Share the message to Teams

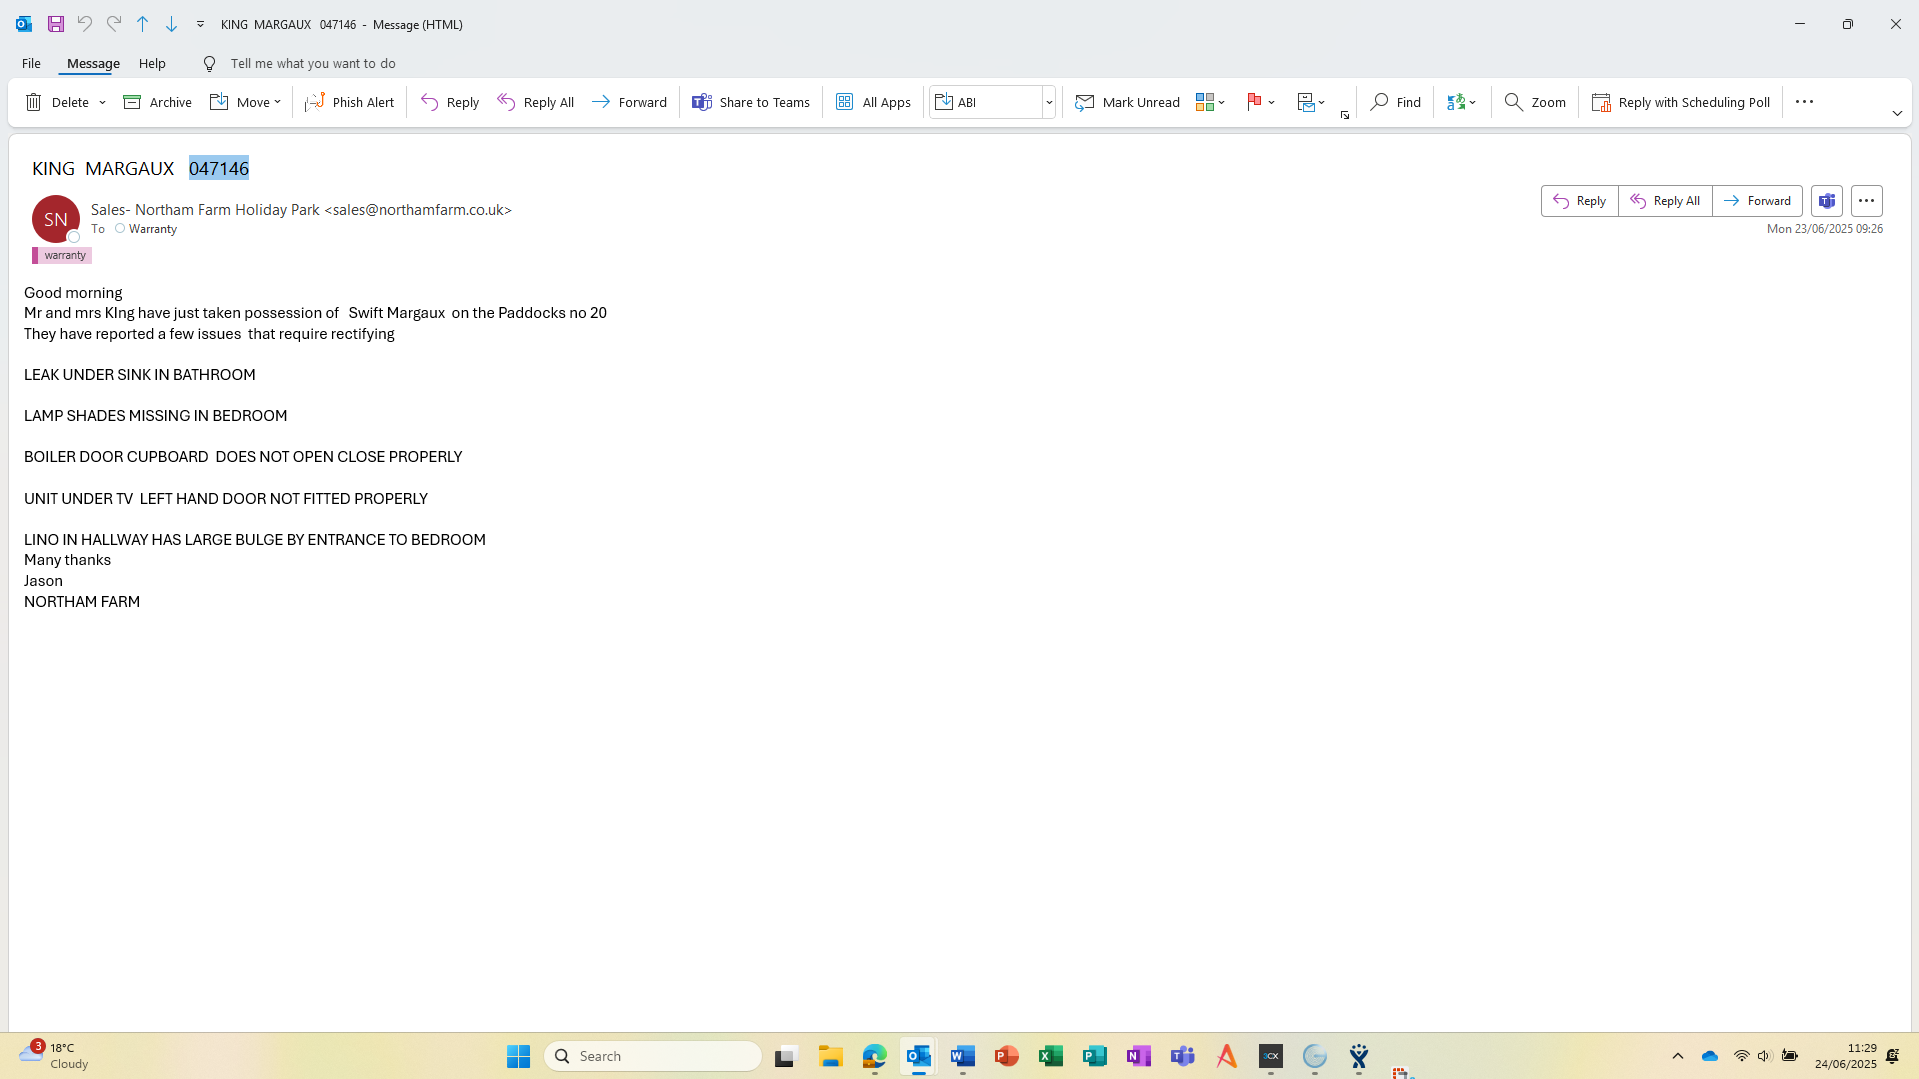pyautogui.click(x=751, y=102)
